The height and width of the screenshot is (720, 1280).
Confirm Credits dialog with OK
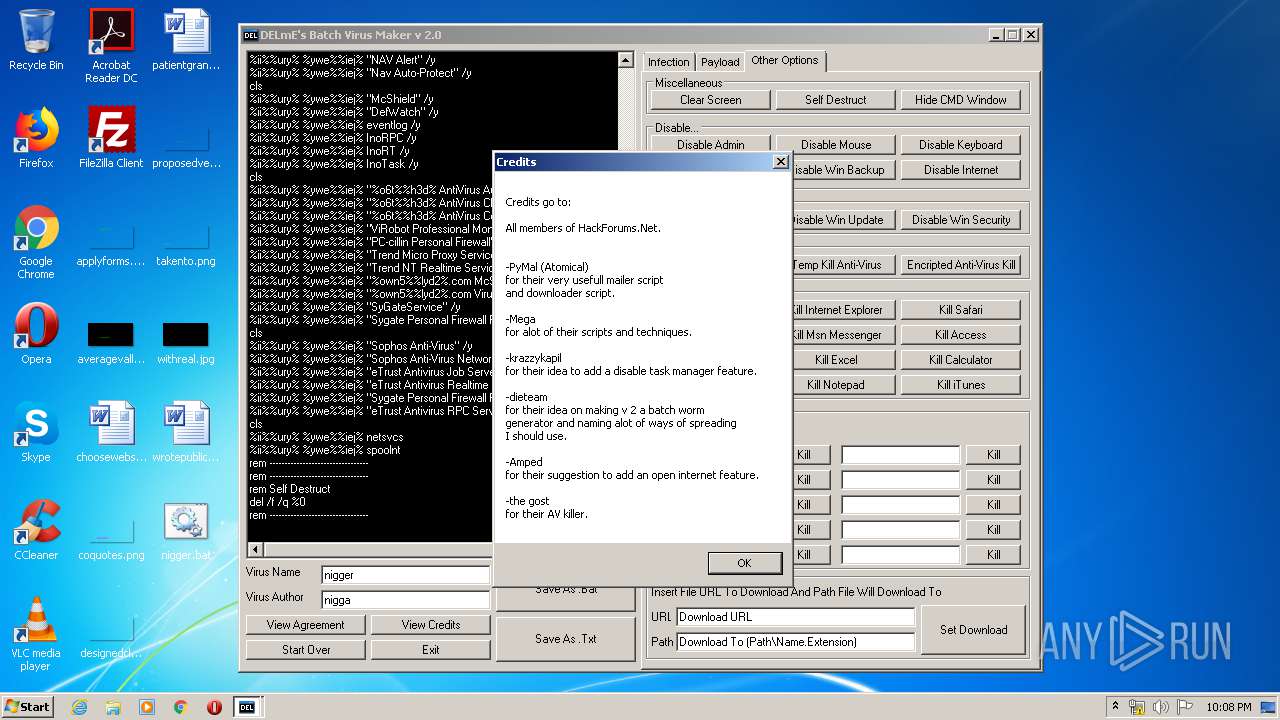tap(744, 563)
